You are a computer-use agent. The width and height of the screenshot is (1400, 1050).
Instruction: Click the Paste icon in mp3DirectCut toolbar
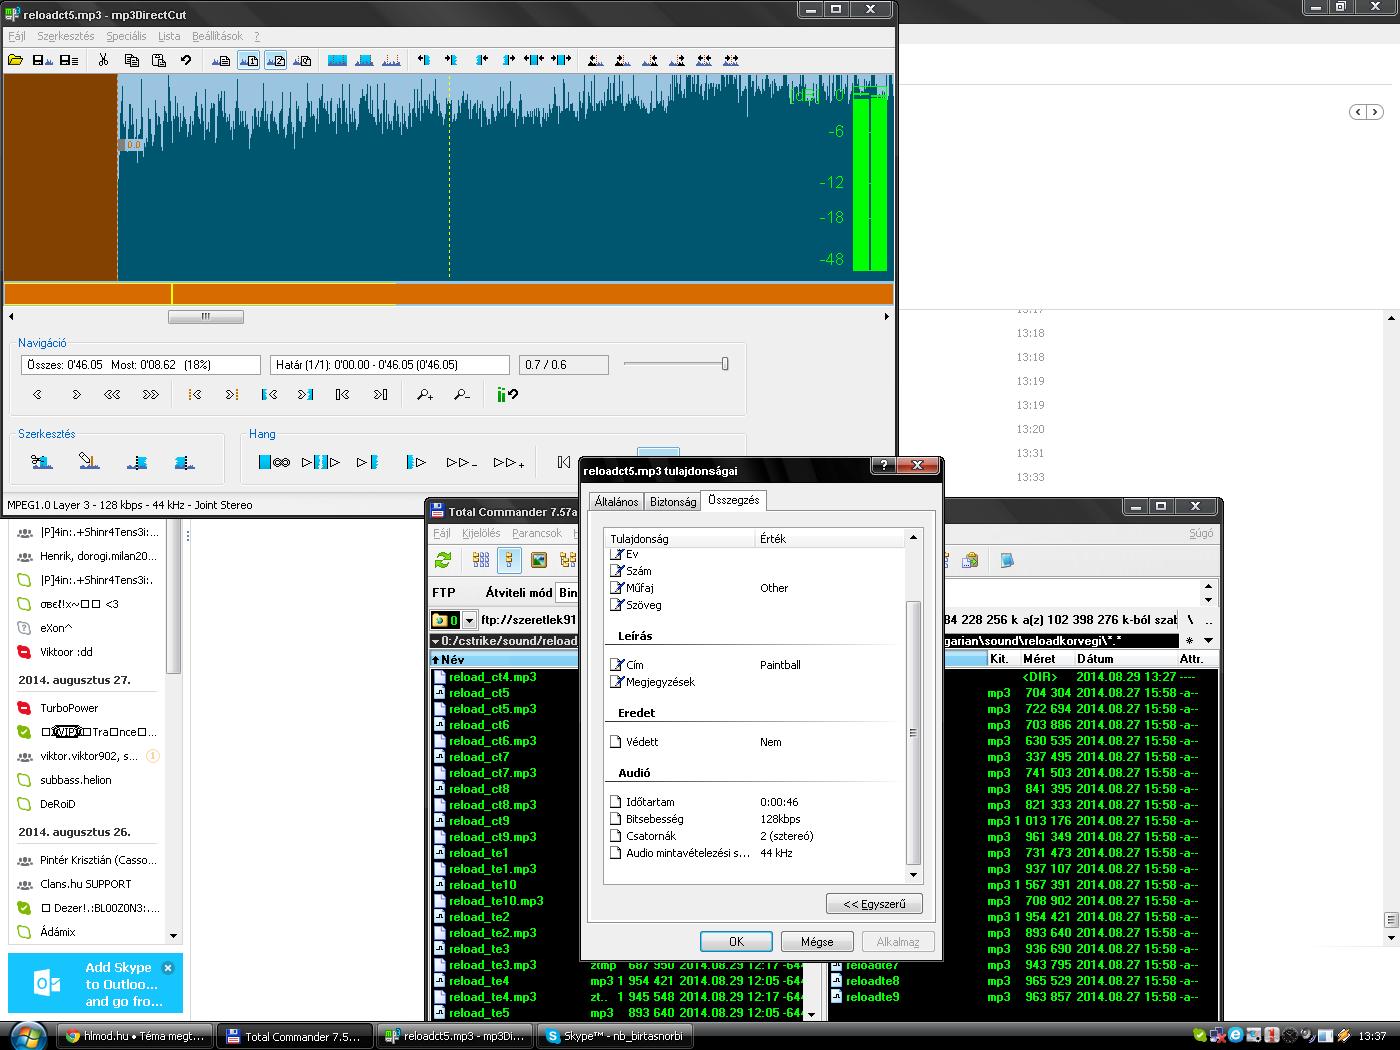pos(158,60)
